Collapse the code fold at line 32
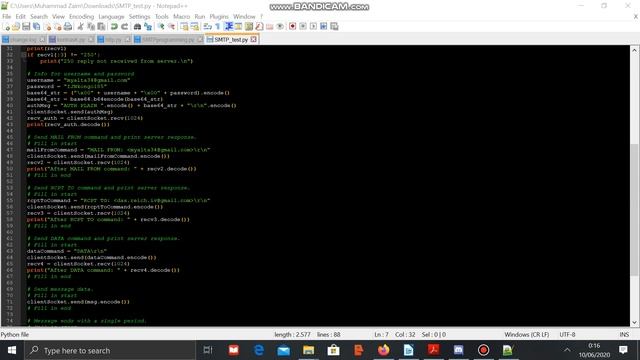 pyautogui.click(x=24, y=55)
